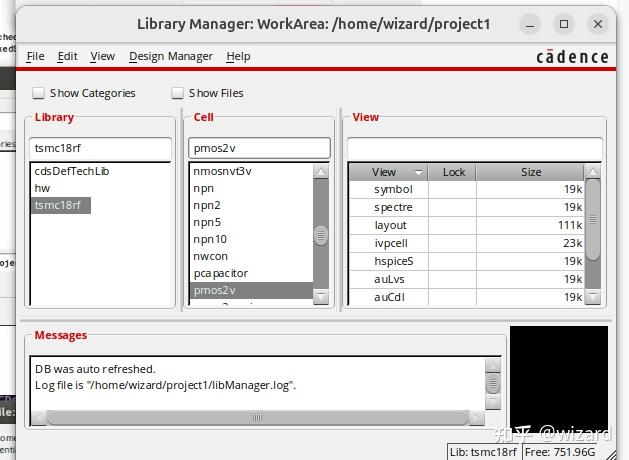Click the Size column header
This screenshot has width=629, height=460.
(x=530, y=172)
